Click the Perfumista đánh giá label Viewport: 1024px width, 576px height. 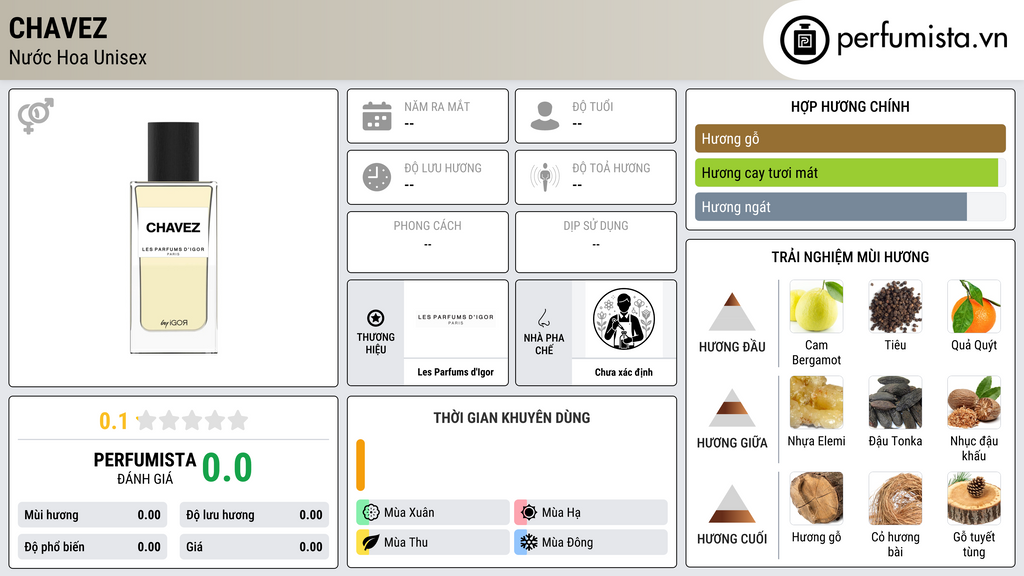[145, 468]
